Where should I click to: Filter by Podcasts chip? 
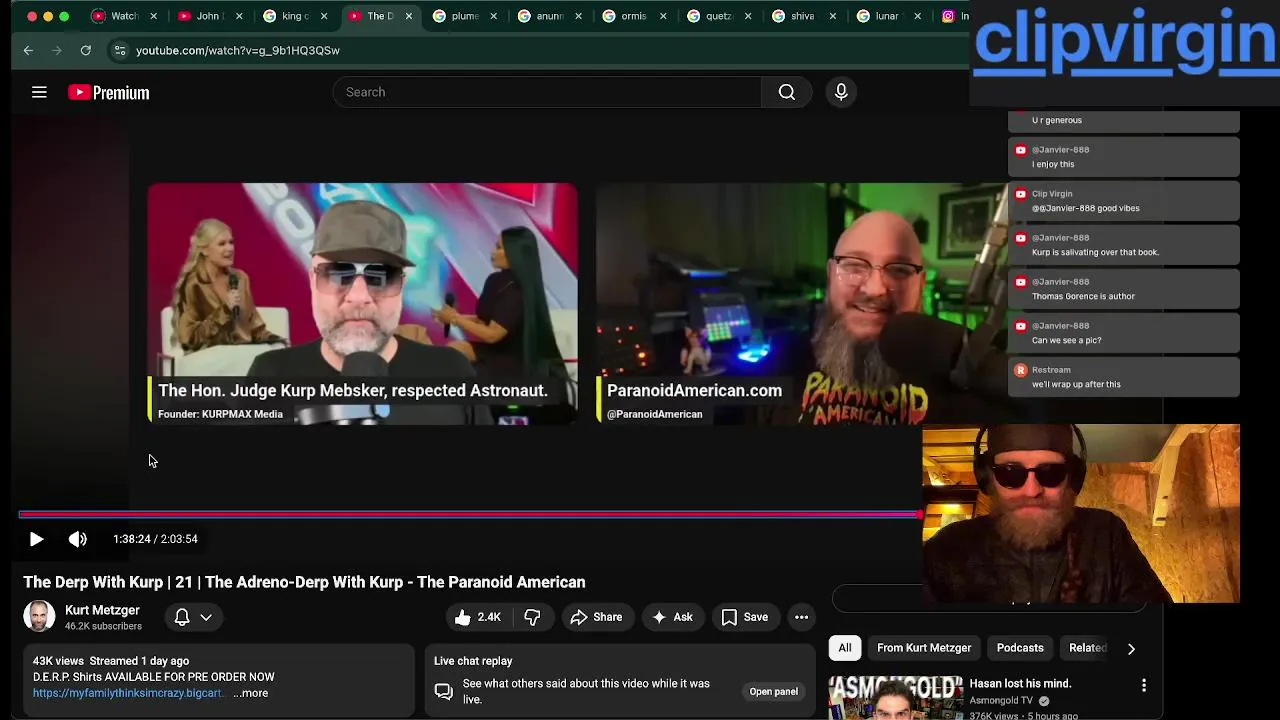click(x=1020, y=648)
